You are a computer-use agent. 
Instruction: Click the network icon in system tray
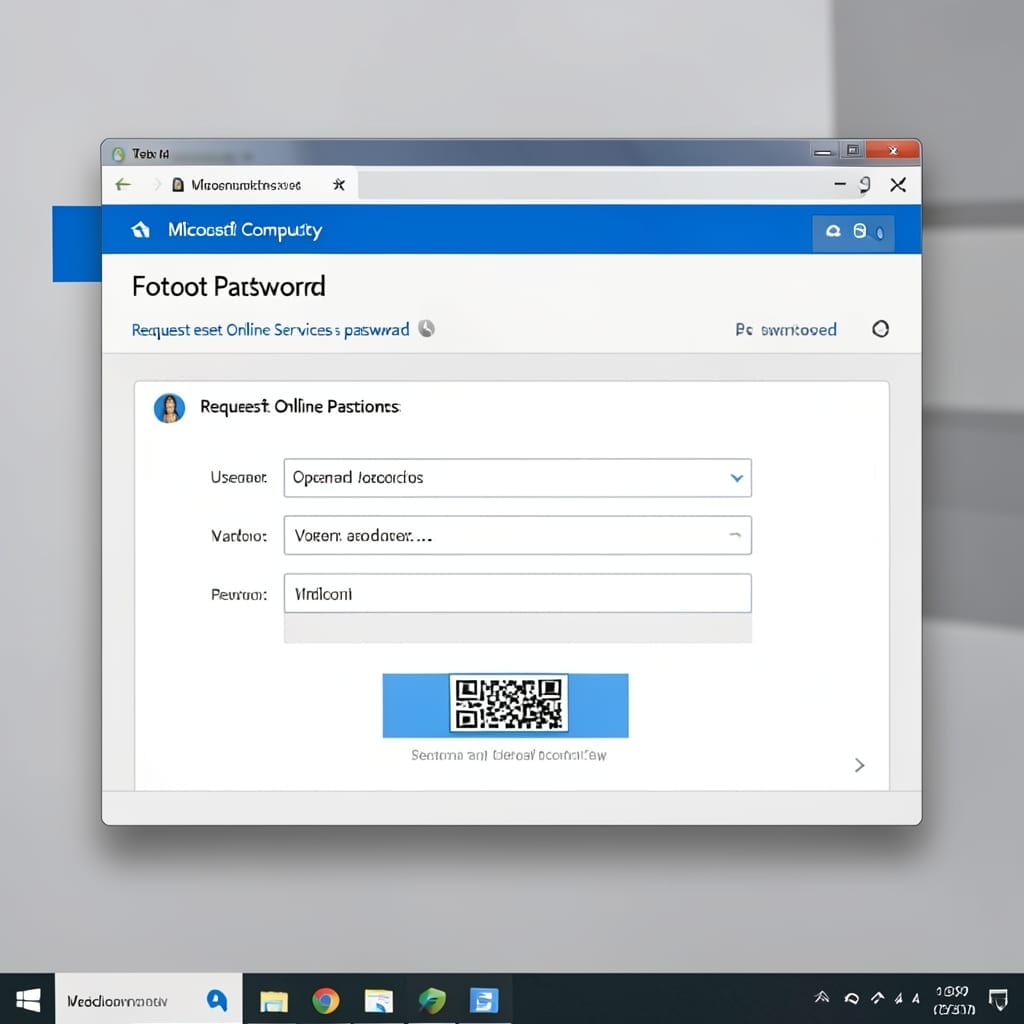tap(878, 998)
